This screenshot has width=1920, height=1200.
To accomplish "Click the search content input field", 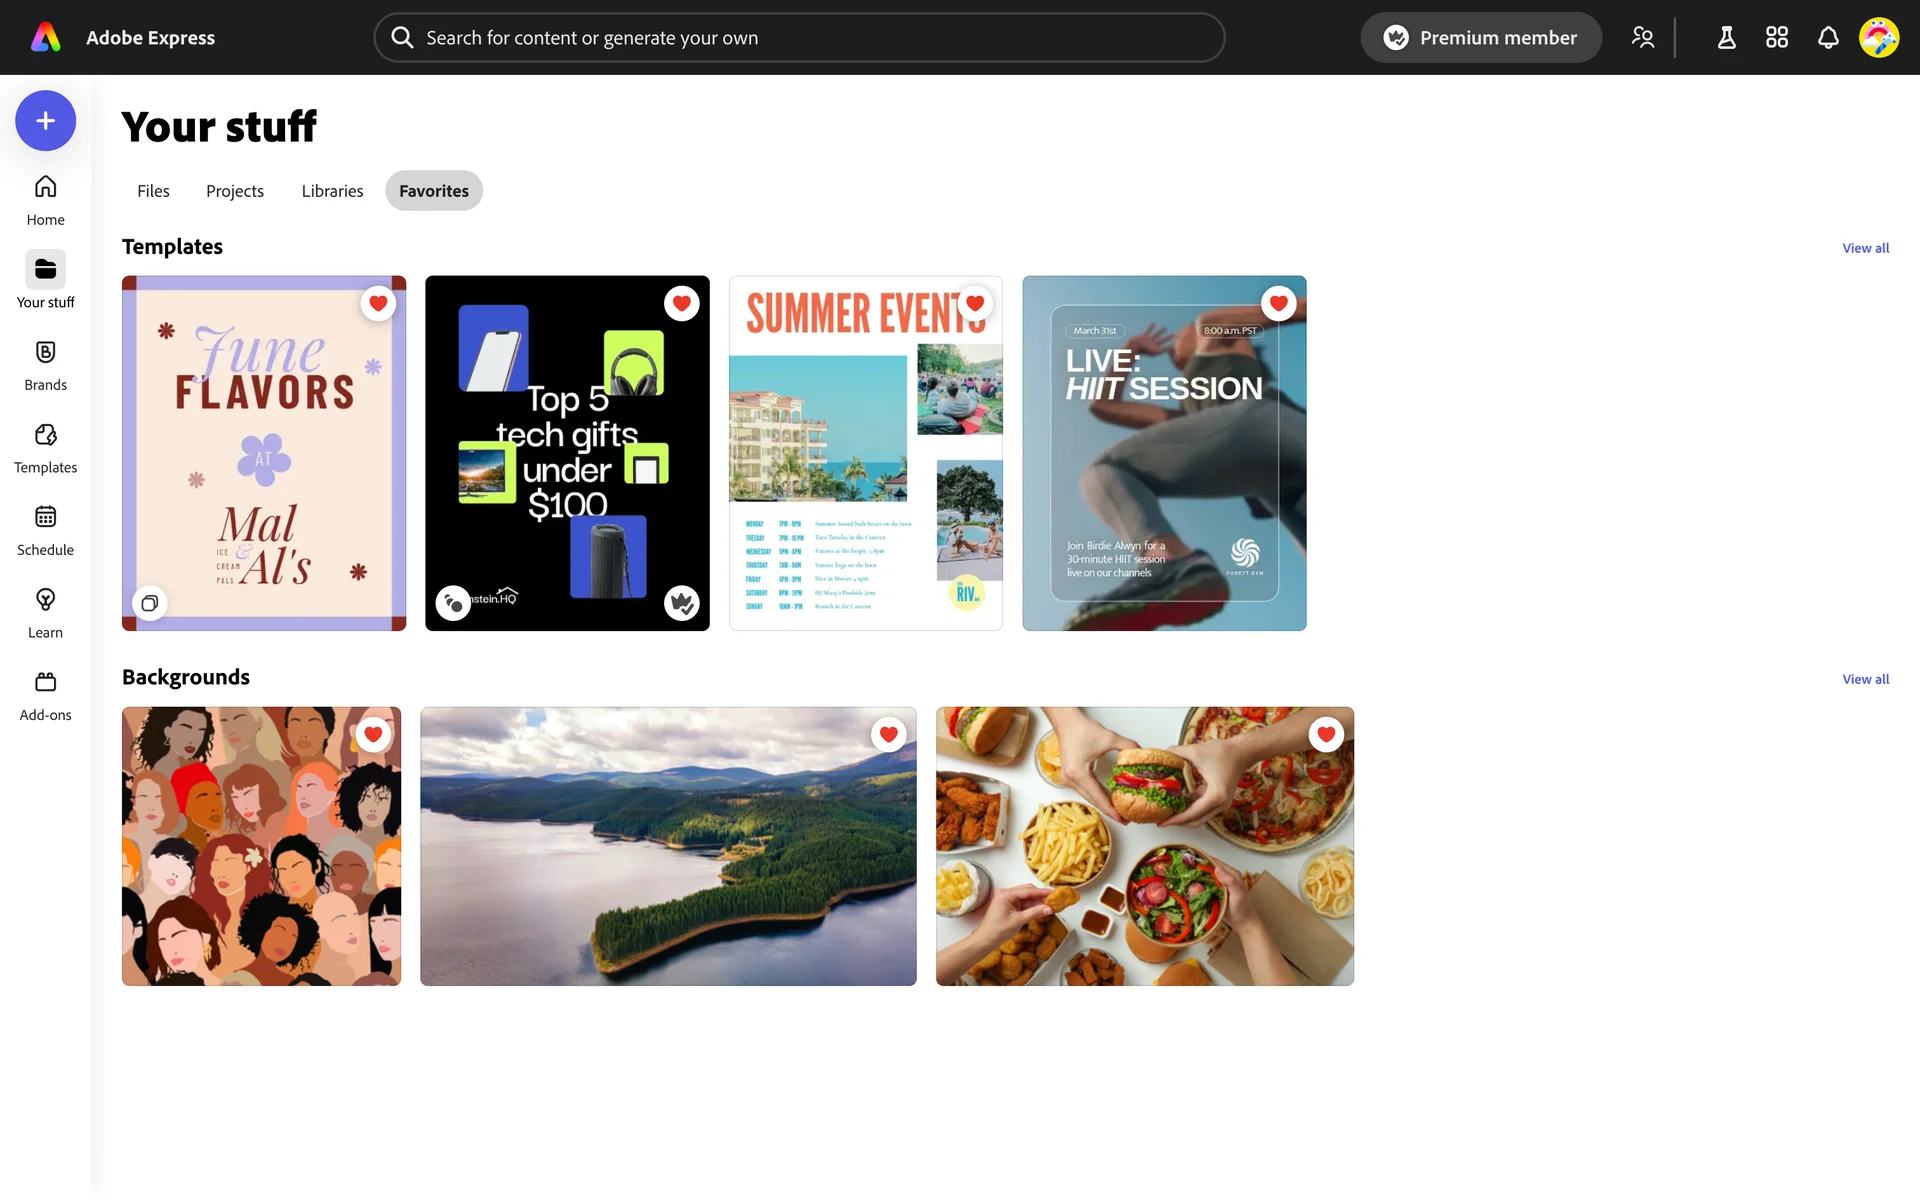I will 800,38.
